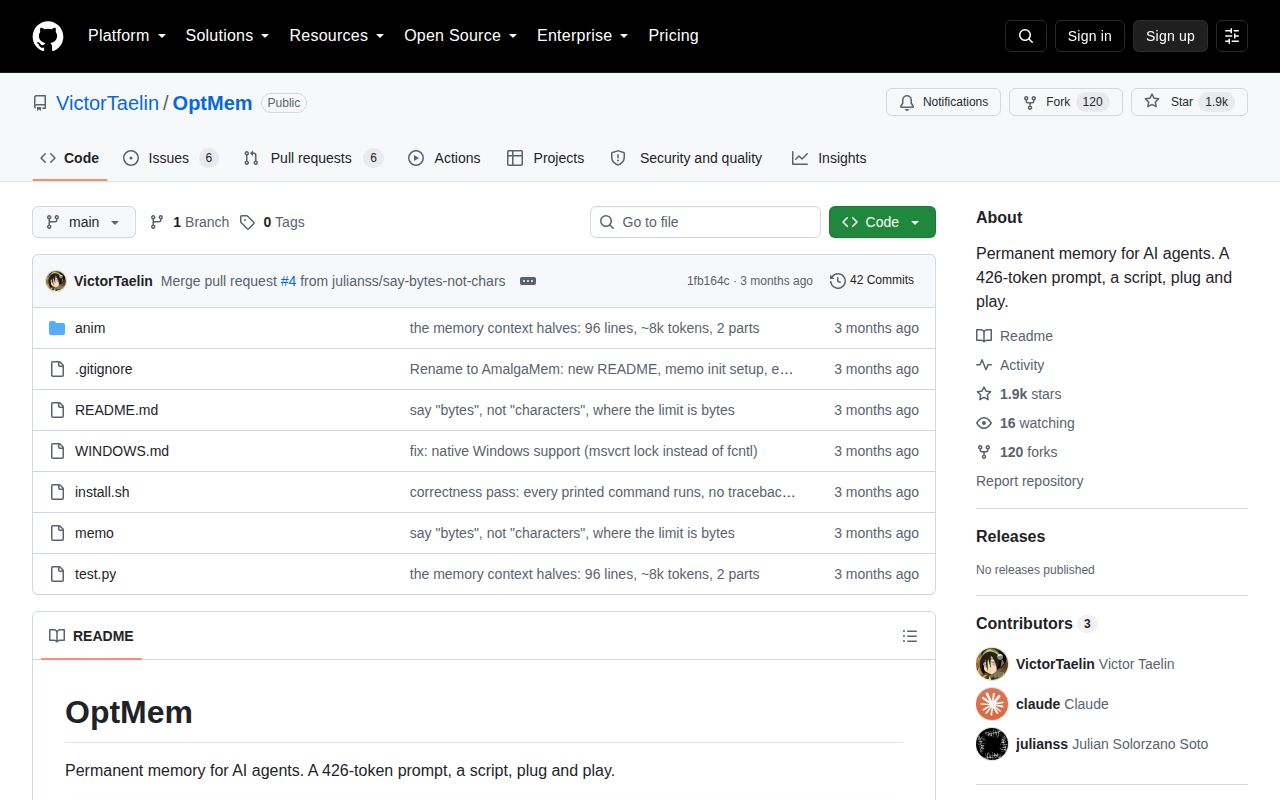Viewport: 1280px width, 800px height.
Task: Click the Go to file search field
Action: tap(705, 222)
